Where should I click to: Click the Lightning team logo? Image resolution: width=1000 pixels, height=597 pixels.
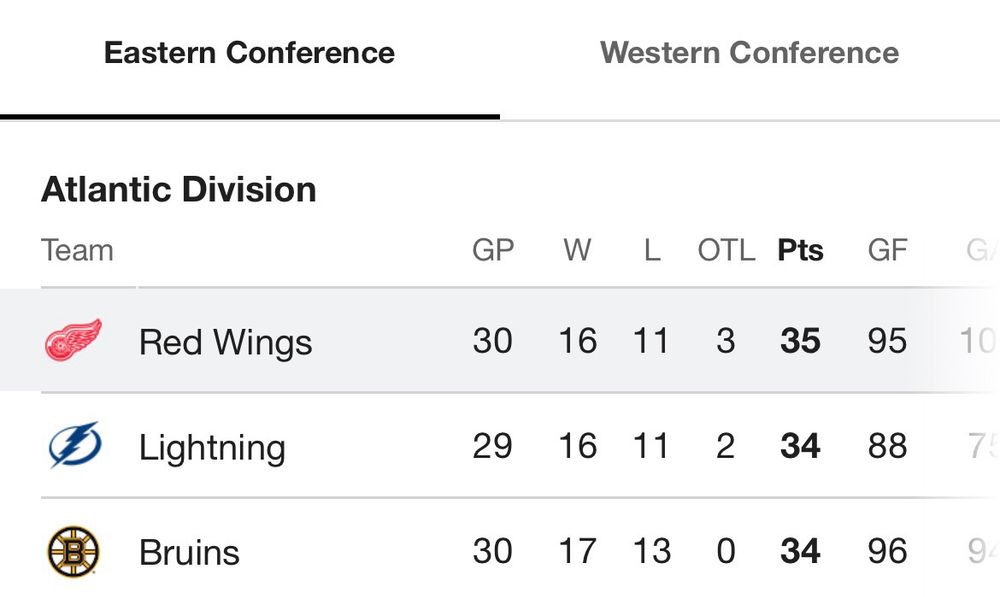coord(74,446)
